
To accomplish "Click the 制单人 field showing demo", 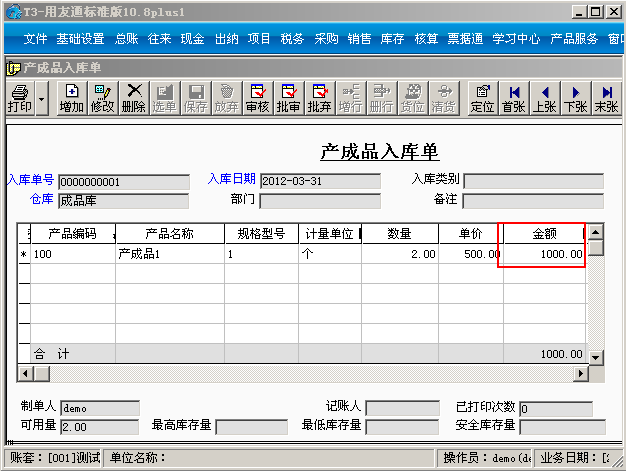I will coord(100,408).
